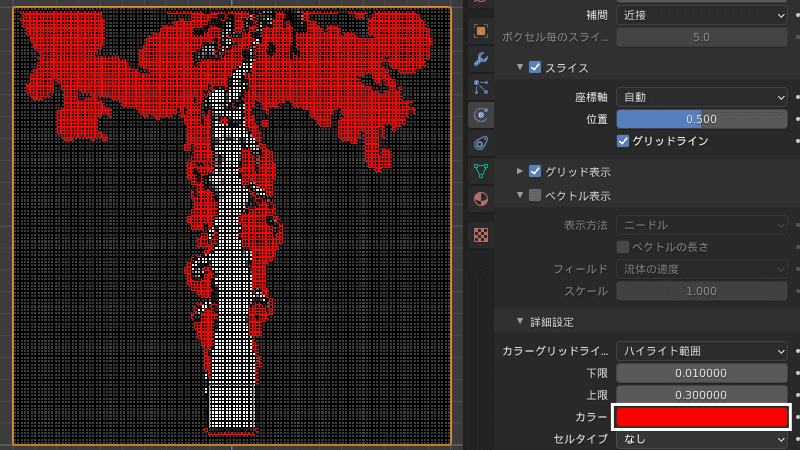Toggle the グリッドライン checkbox
800x450 pixels.
pyautogui.click(x=622, y=141)
